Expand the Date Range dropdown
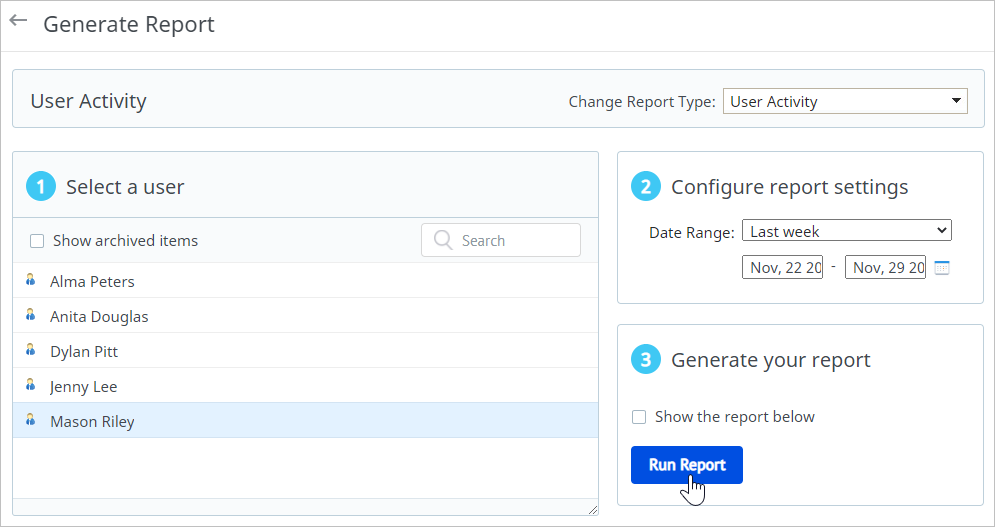The image size is (995, 527). click(x=846, y=231)
